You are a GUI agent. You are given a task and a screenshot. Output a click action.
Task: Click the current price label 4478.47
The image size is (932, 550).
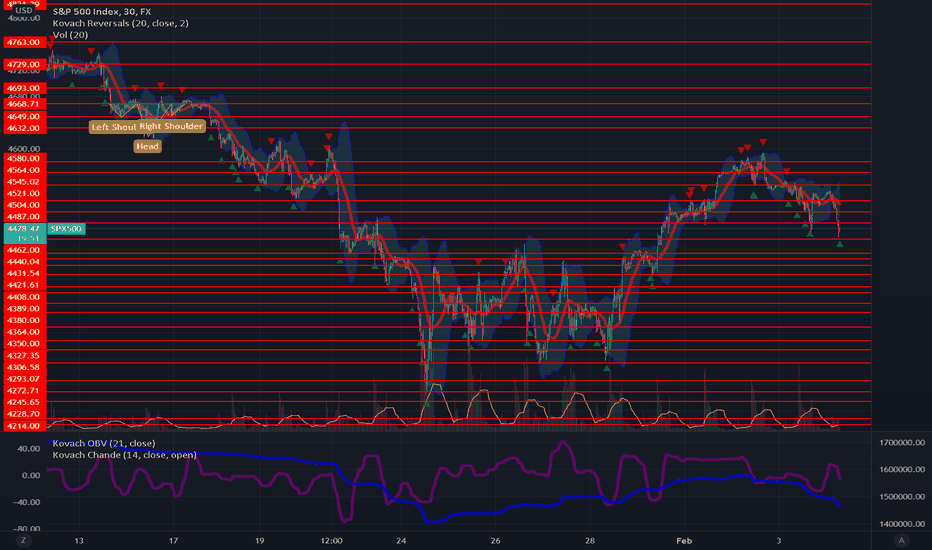24,229
